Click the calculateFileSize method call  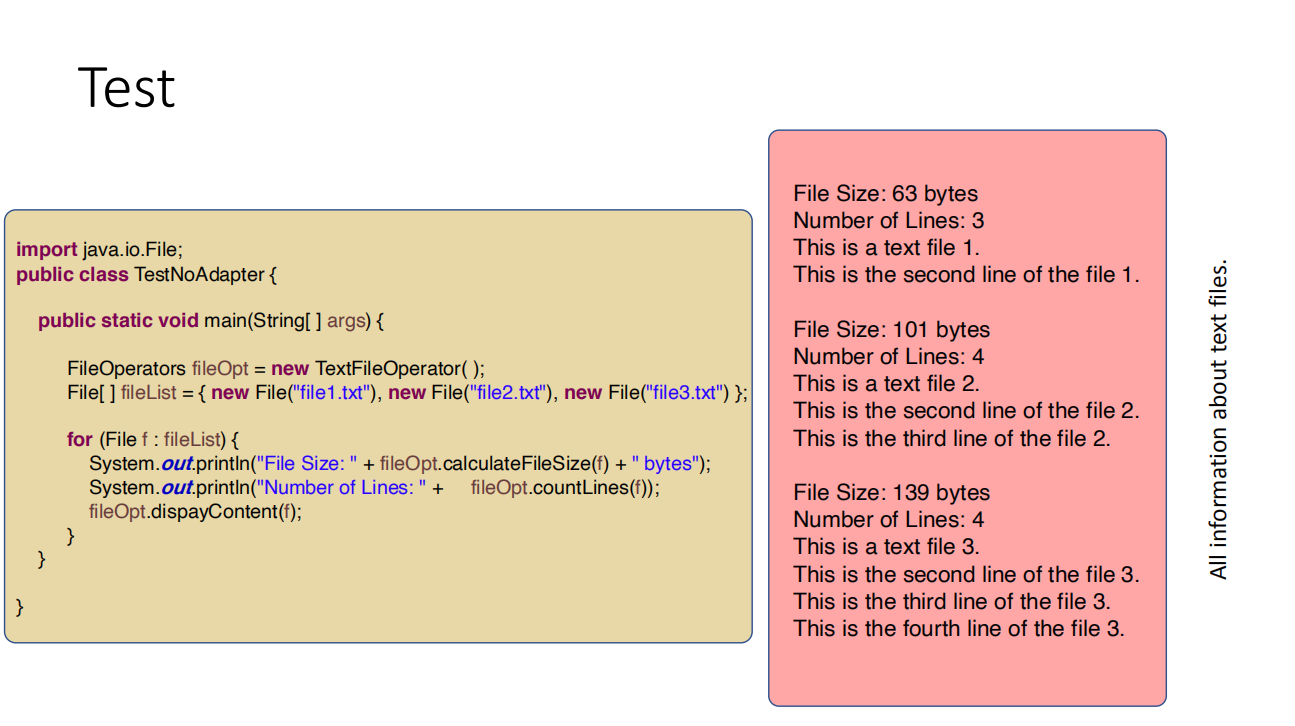coord(526,464)
